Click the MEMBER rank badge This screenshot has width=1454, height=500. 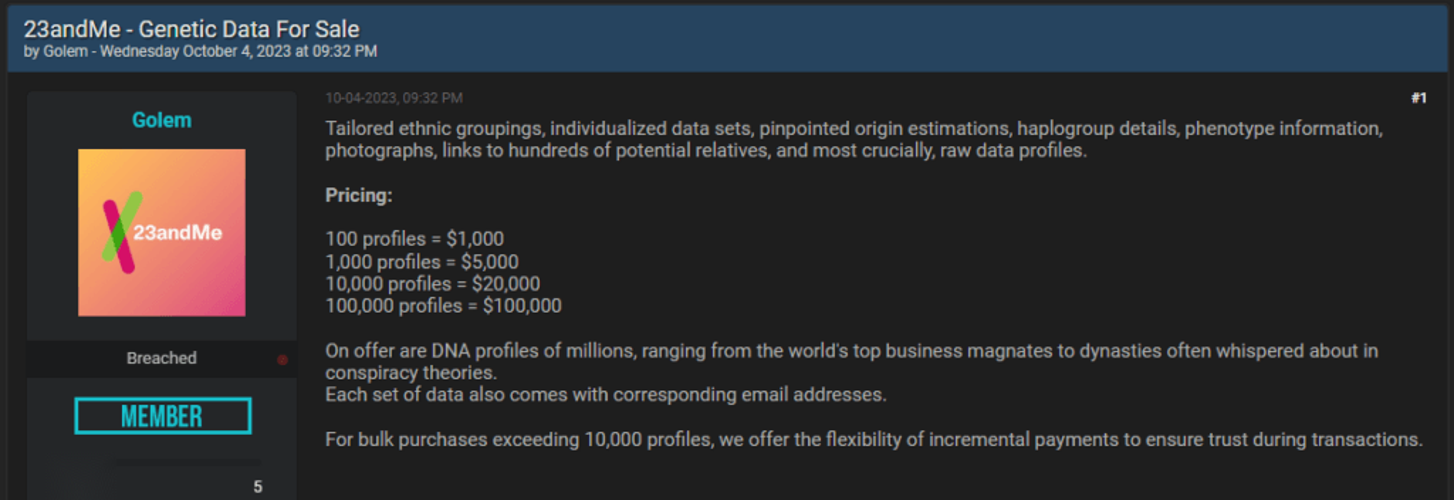[162, 416]
